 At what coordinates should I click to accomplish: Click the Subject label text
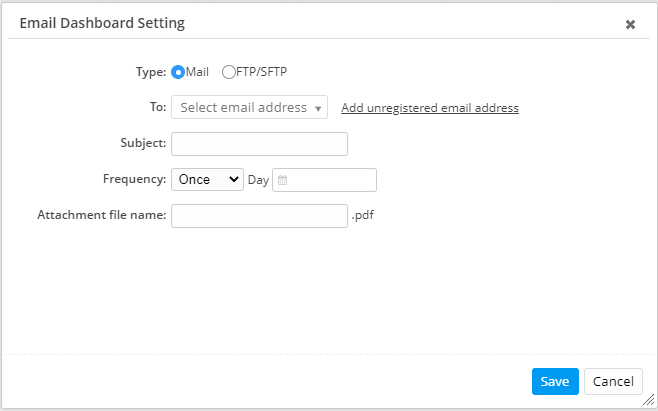click(x=142, y=144)
